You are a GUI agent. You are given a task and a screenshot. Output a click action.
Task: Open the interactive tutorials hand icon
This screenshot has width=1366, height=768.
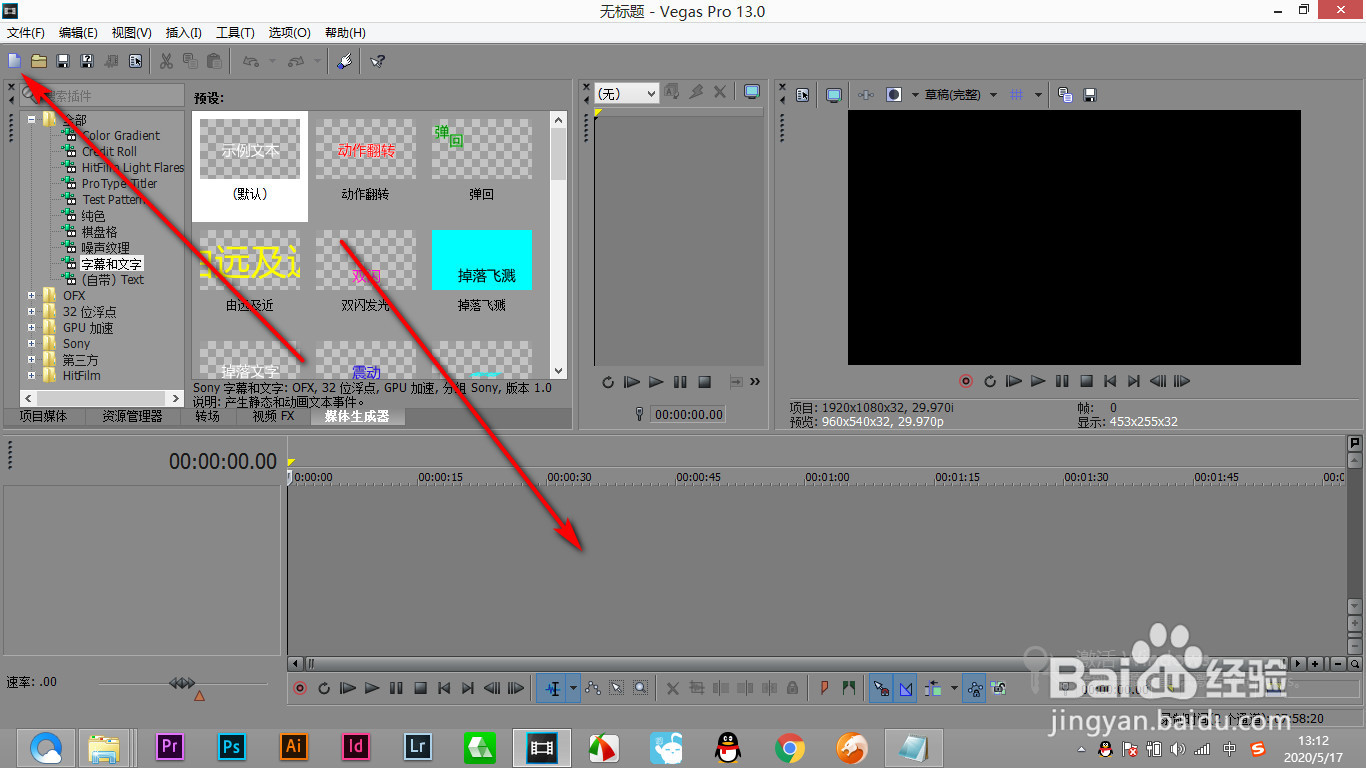tap(344, 61)
